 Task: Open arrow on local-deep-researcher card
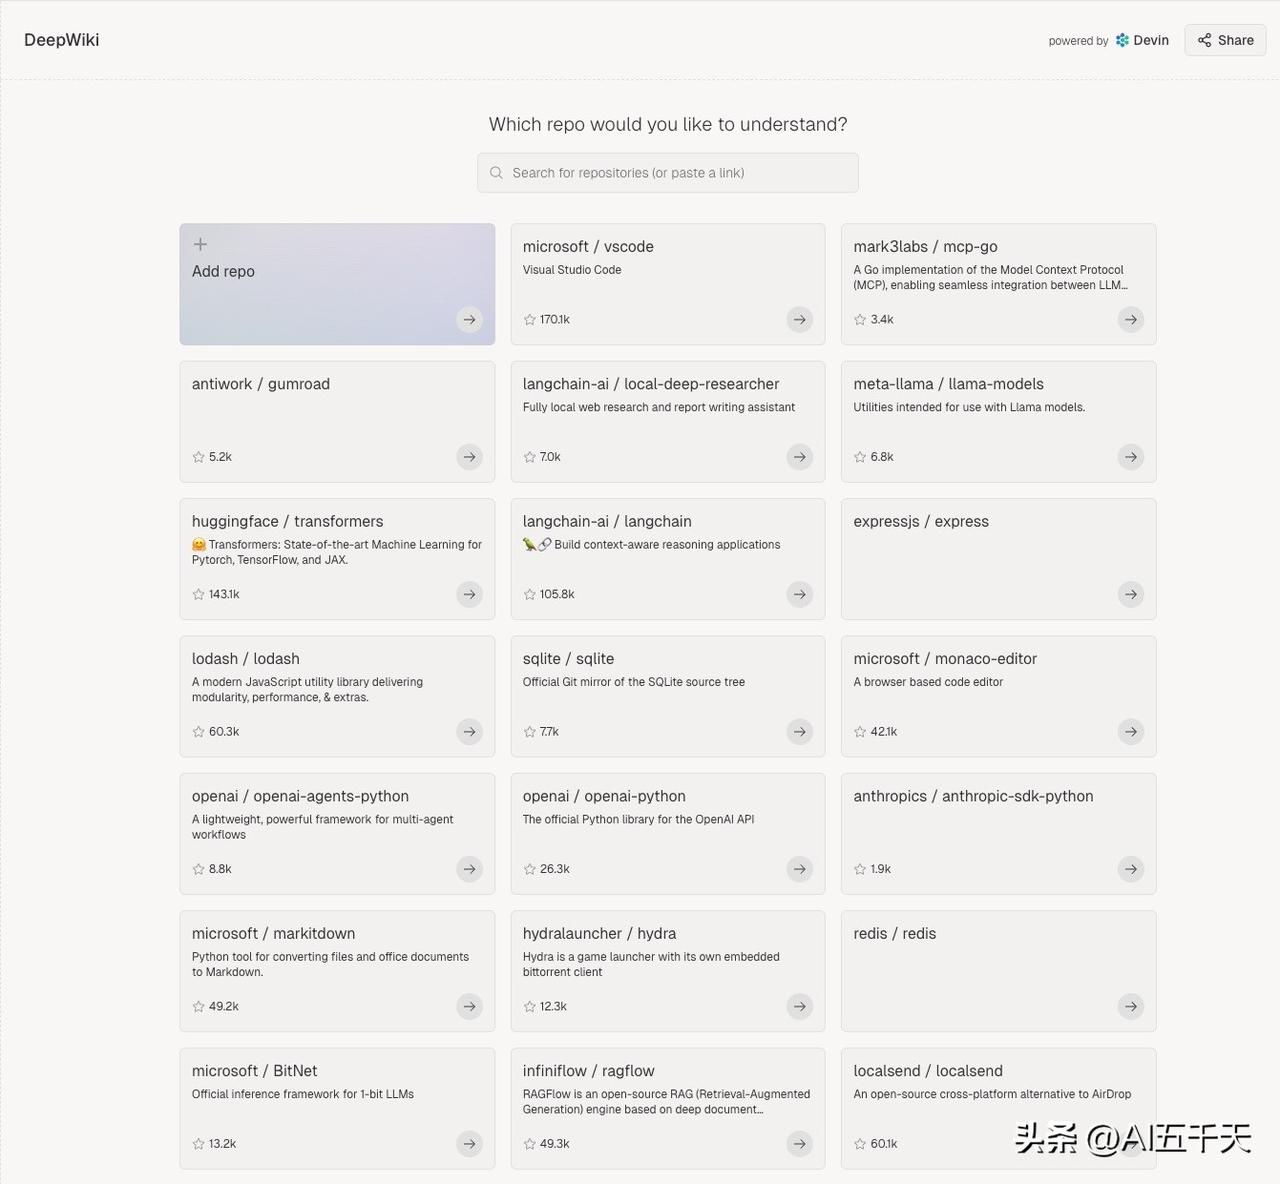click(799, 457)
